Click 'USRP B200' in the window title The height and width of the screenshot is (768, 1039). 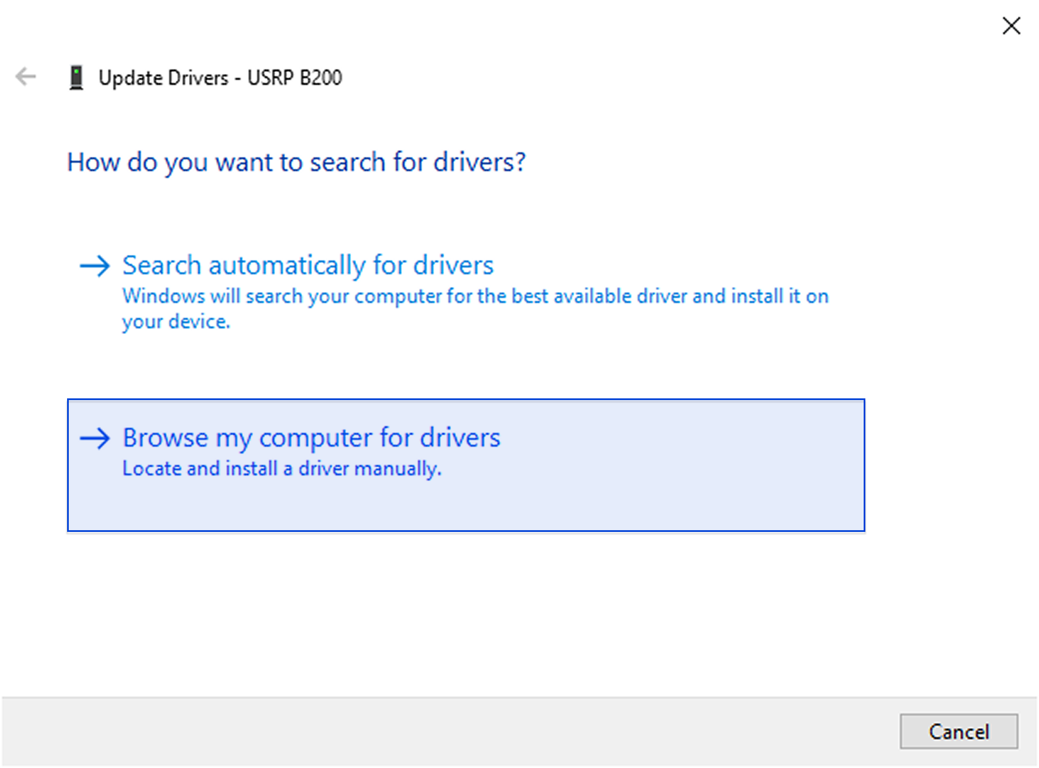(x=295, y=78)
